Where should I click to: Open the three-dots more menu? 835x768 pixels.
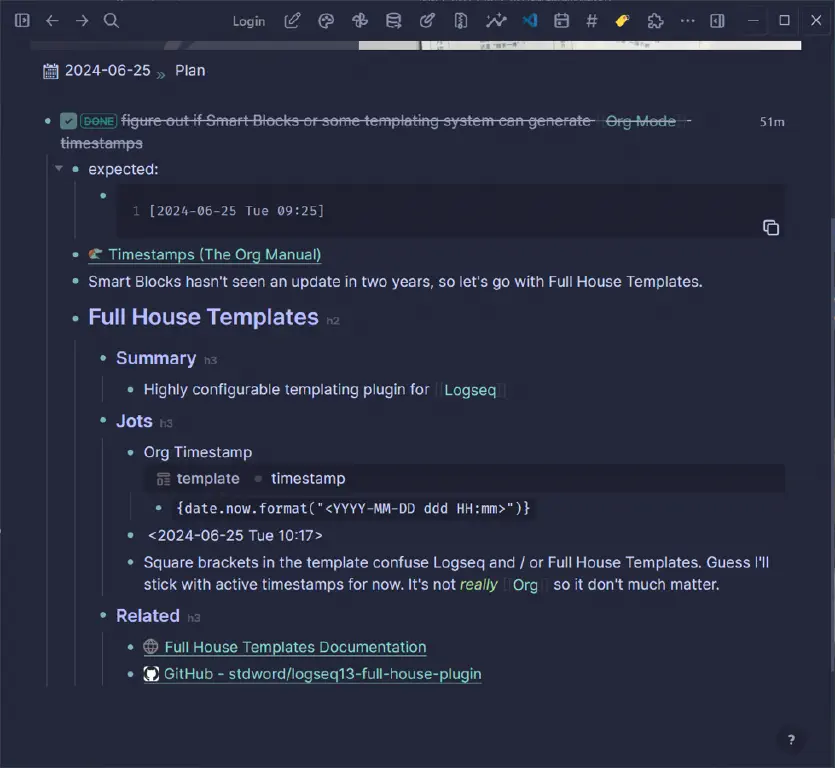pos(687,21)
